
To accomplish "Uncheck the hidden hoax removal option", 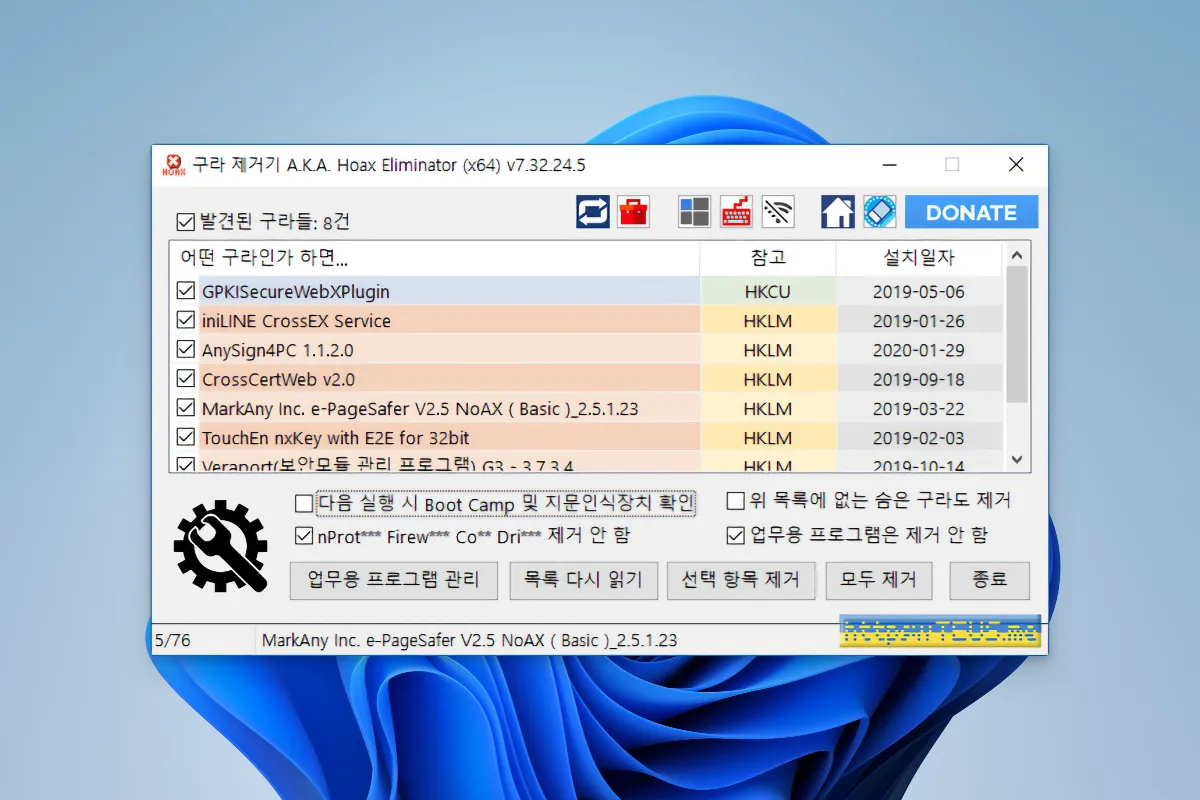I will (x=735, y=503).
